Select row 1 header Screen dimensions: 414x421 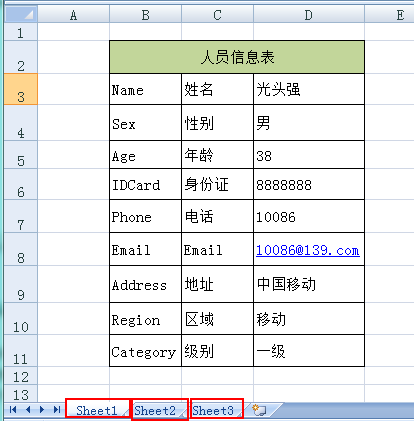coord(21,32)
